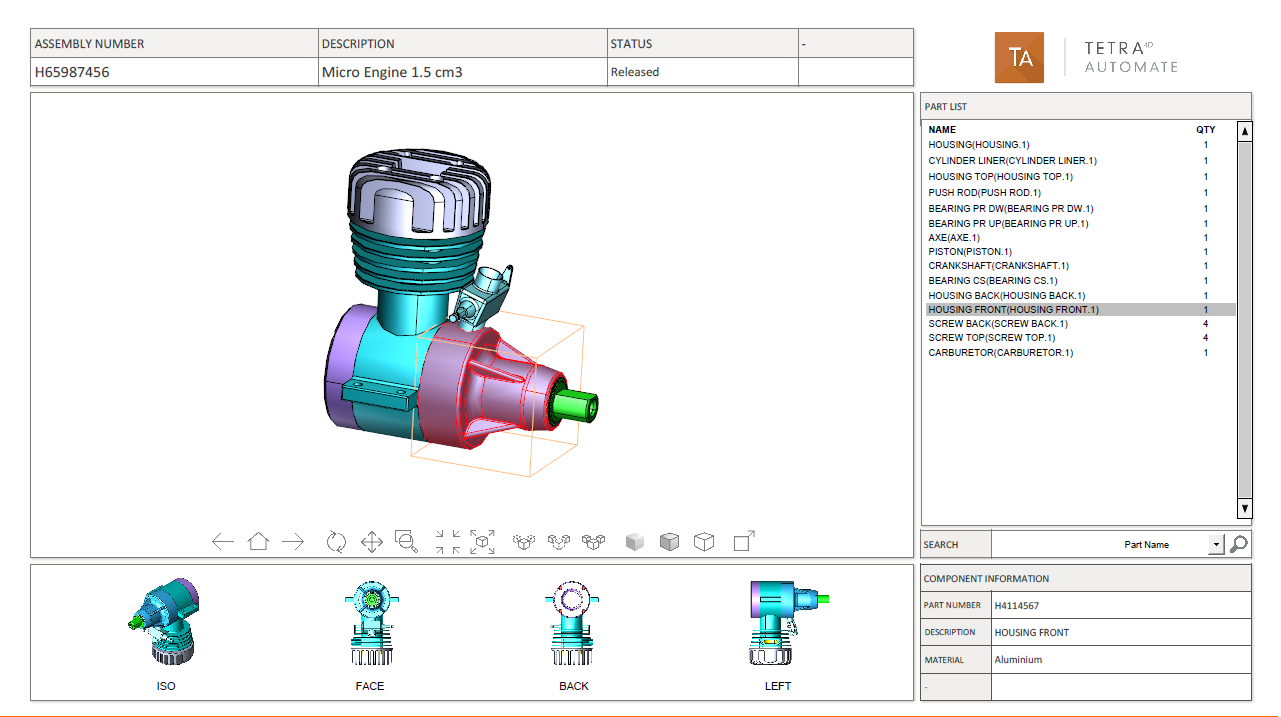Image resolution: width=1281 pixels, height=717 pixels.
Task: Click the engine cylinder head in 3D view
Action: [417, 195]
